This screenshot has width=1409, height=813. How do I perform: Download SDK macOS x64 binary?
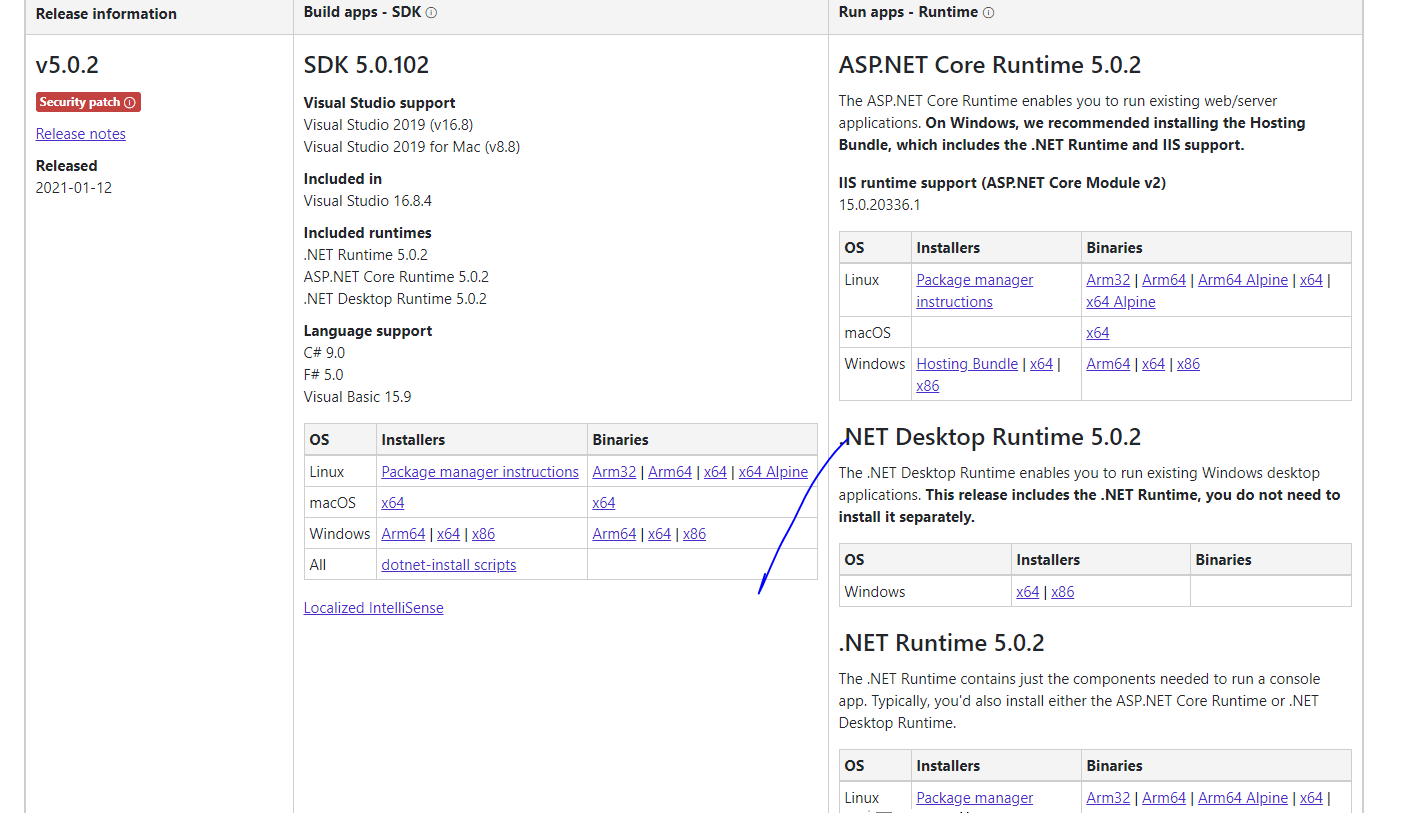tap(604, 503)
